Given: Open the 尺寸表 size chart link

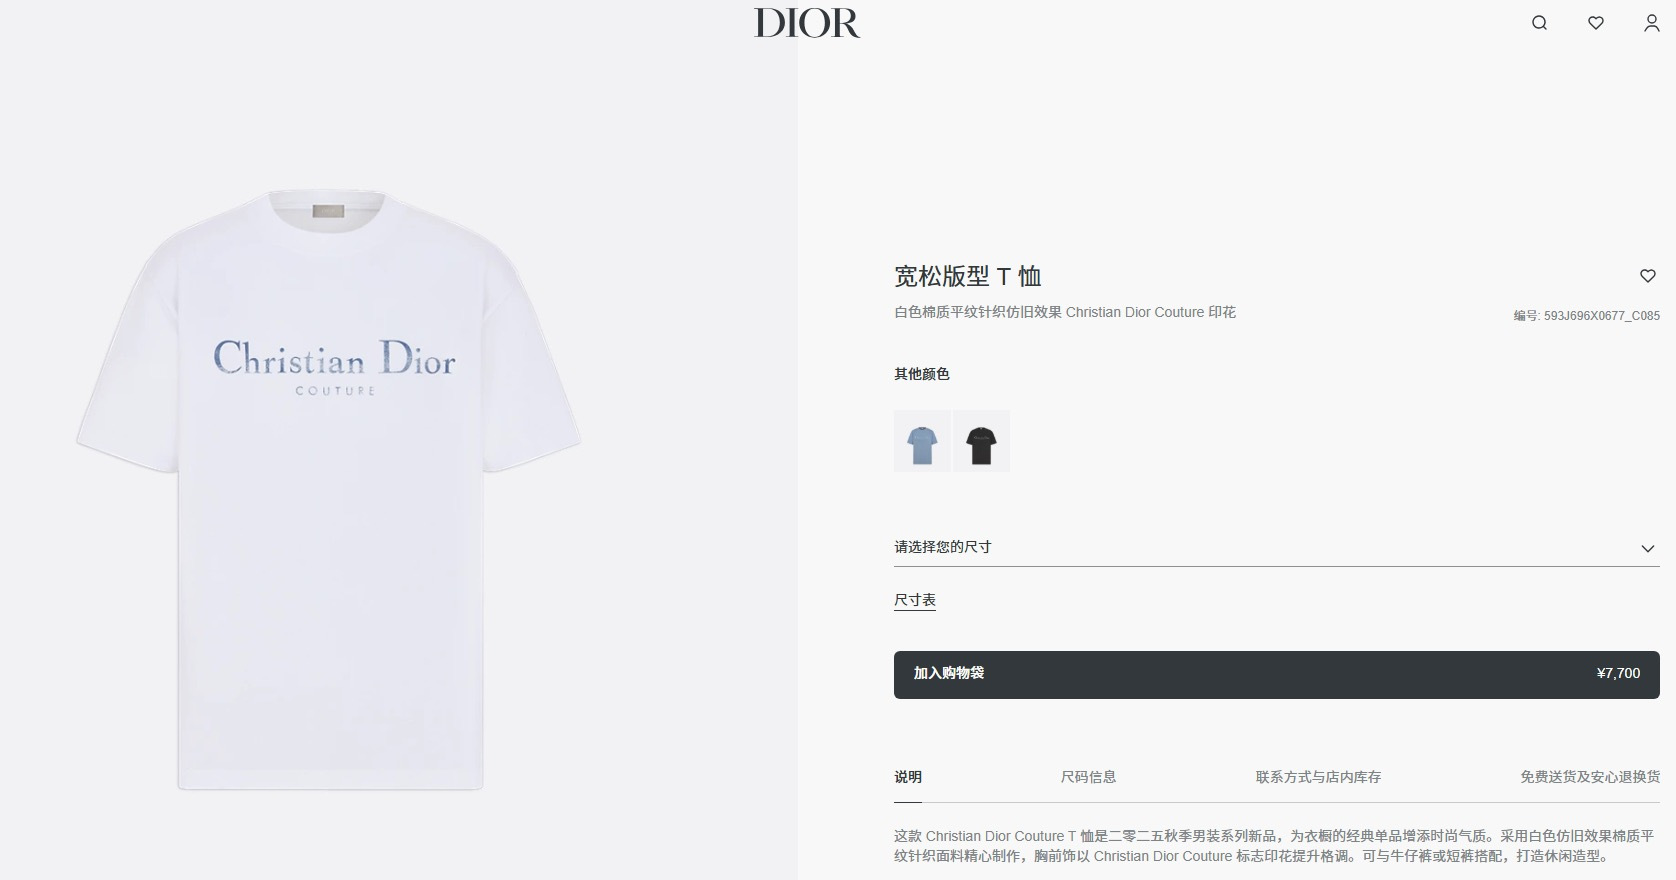Looking at the screenshot, I should (x=915, y=600).
